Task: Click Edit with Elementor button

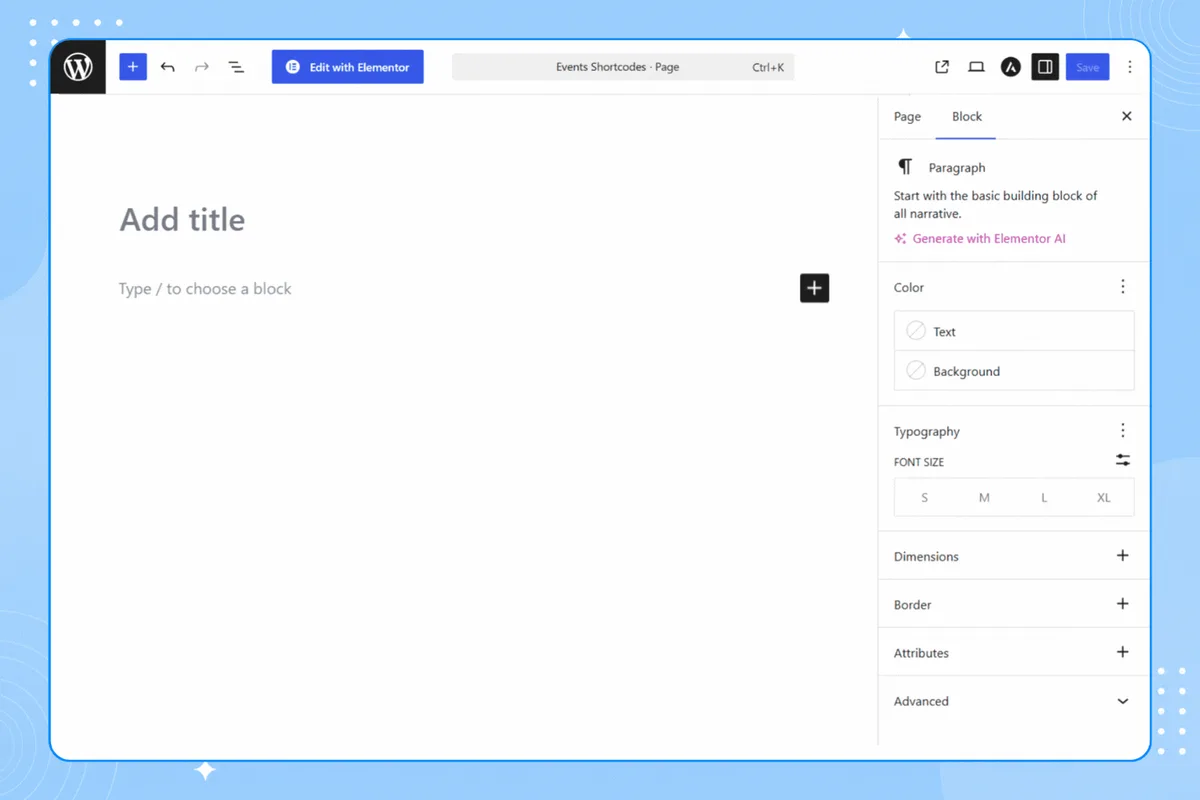Action: pyautogui.click(x=348, y=67)
